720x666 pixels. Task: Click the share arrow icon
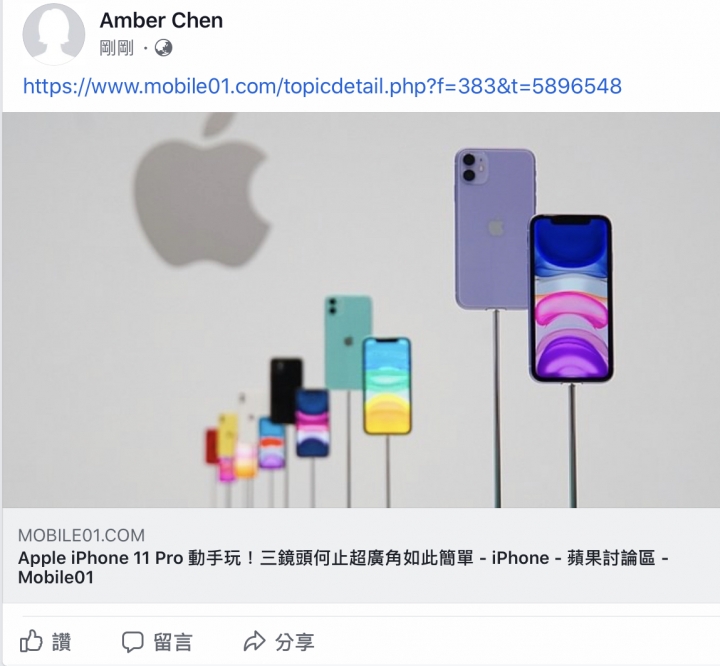tap(254, 642)
